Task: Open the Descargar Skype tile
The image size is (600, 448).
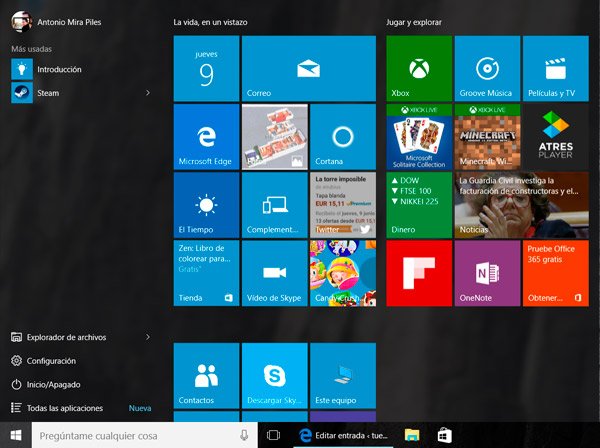Action: click(x=275, y=376)
